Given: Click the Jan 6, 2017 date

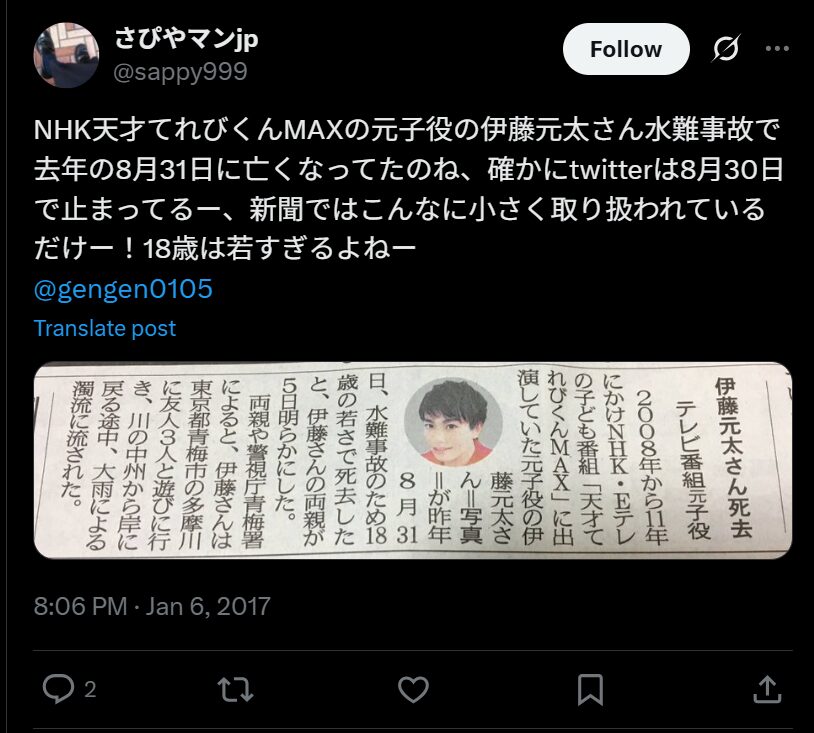Looking at the screenshot, I should coord(208,606).
